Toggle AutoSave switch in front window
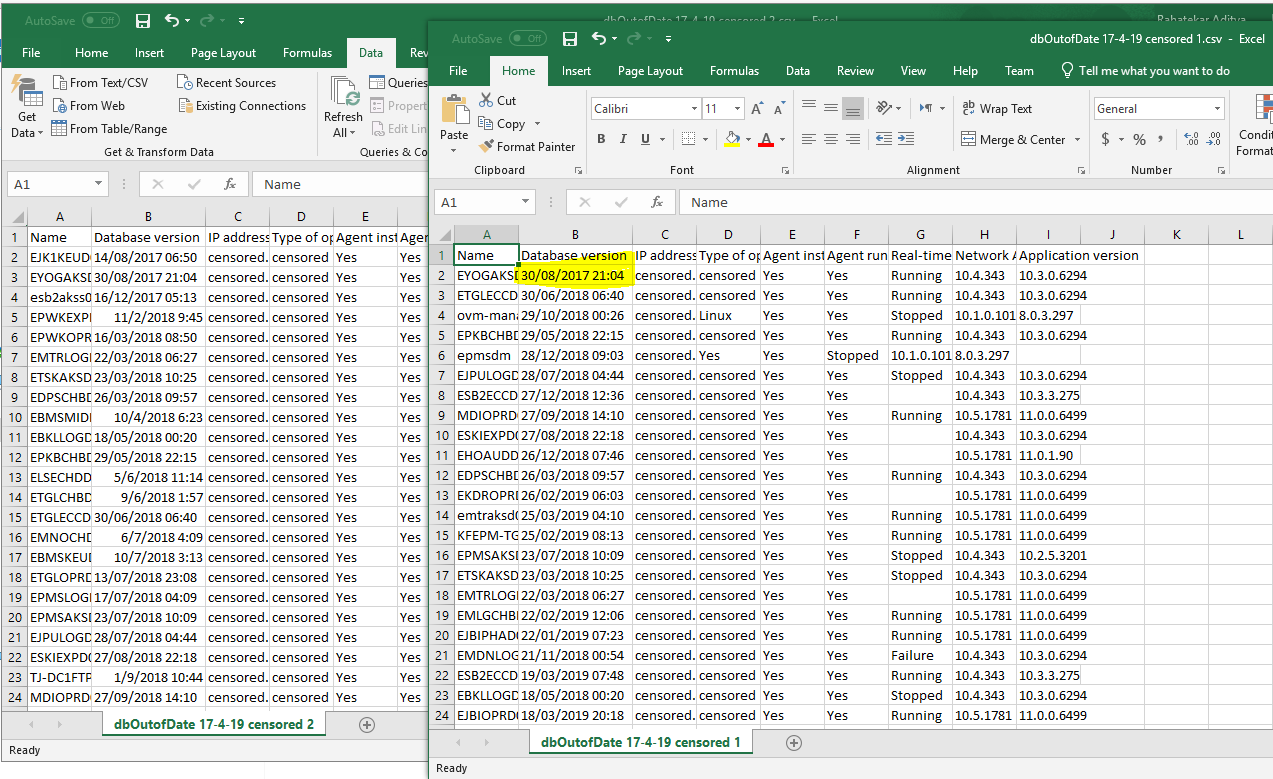The image size is (1273, 779). coord(527,39)
